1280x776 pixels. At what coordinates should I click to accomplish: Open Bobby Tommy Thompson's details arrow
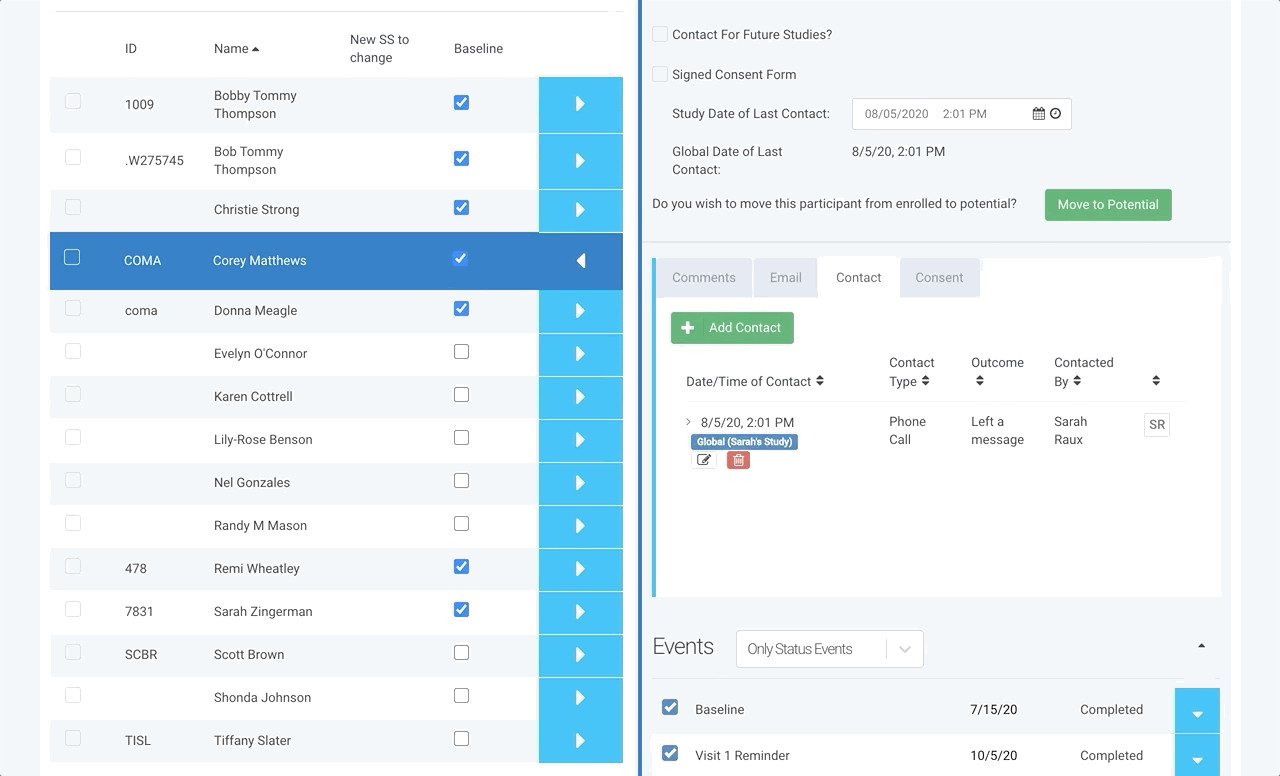click(580, 104)
